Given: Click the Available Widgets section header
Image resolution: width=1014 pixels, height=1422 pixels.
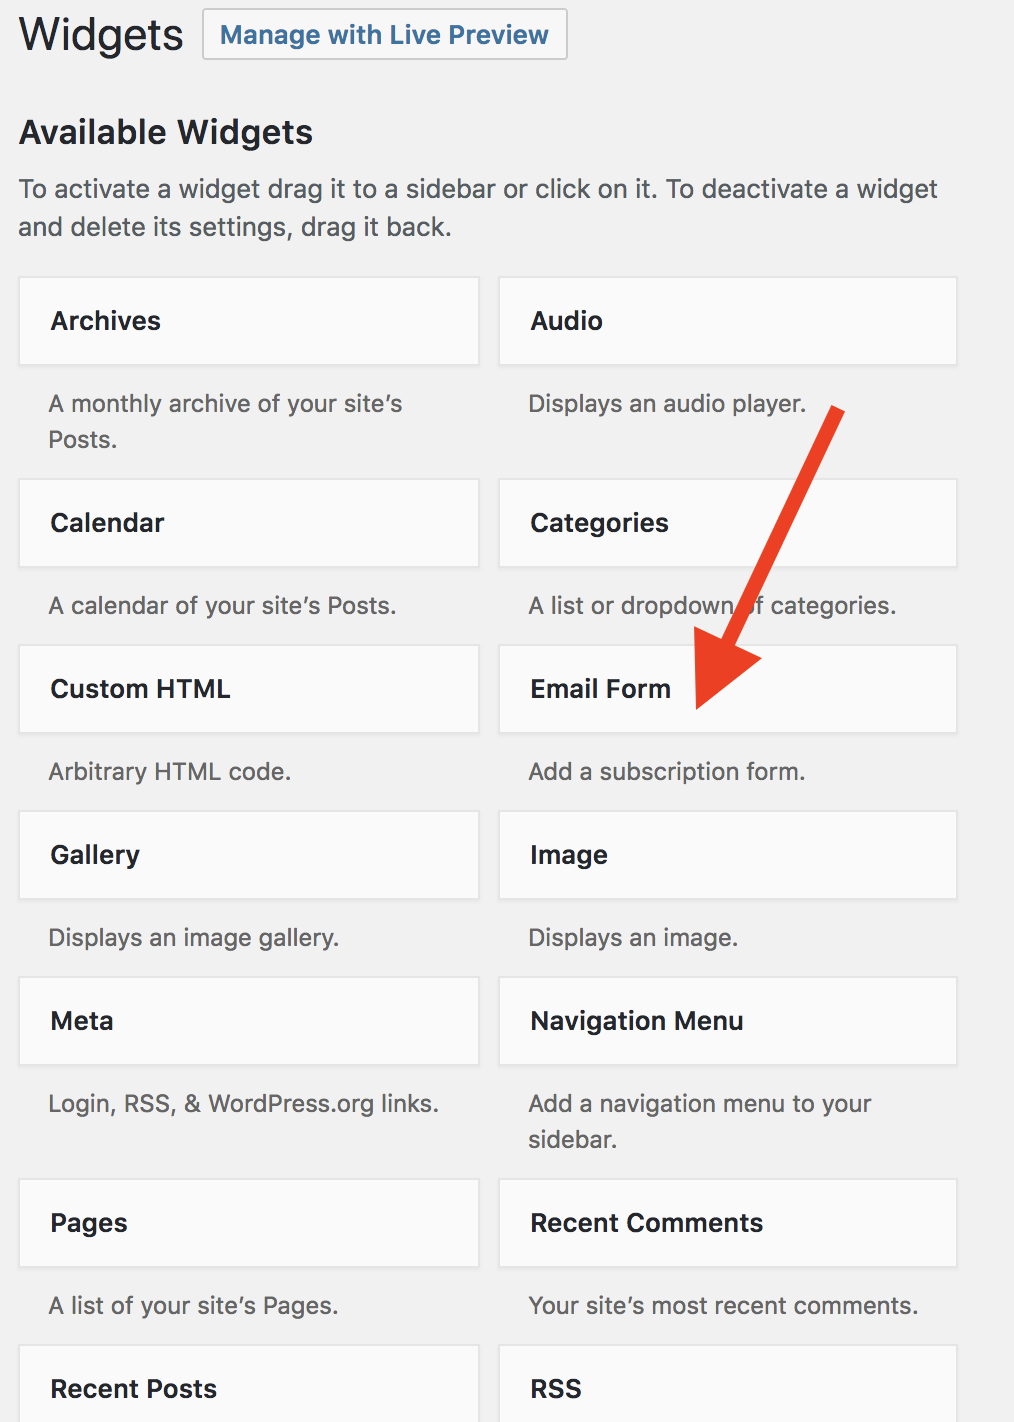Looking at the screenshot, I should (165, 131).
